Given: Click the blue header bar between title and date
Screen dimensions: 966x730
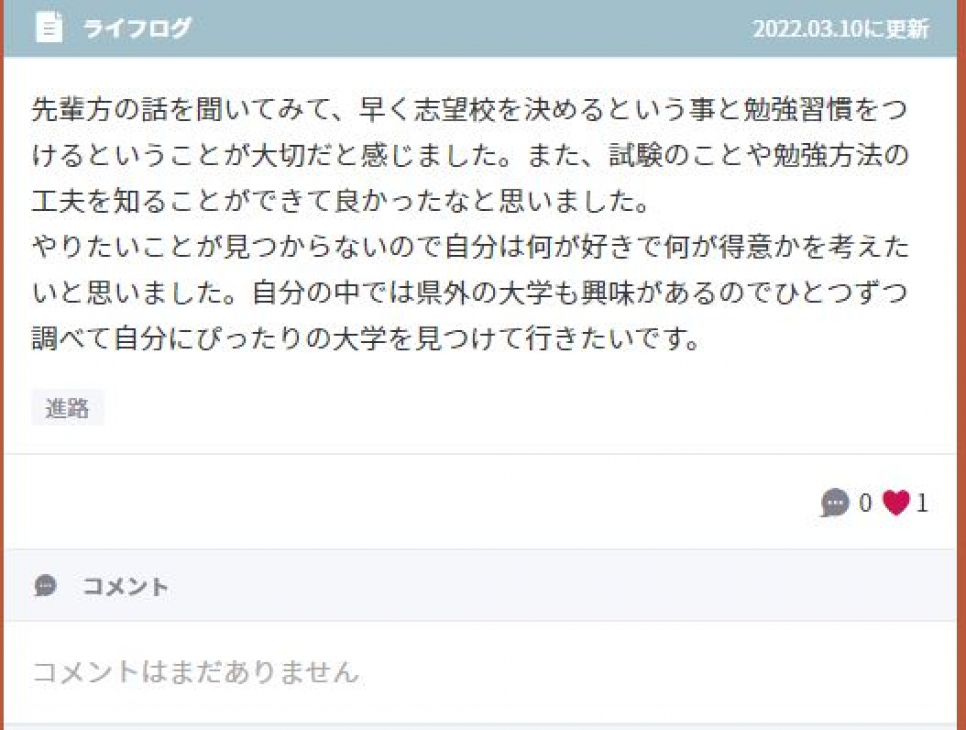Looking at the screenshot, I should point(471,28).
